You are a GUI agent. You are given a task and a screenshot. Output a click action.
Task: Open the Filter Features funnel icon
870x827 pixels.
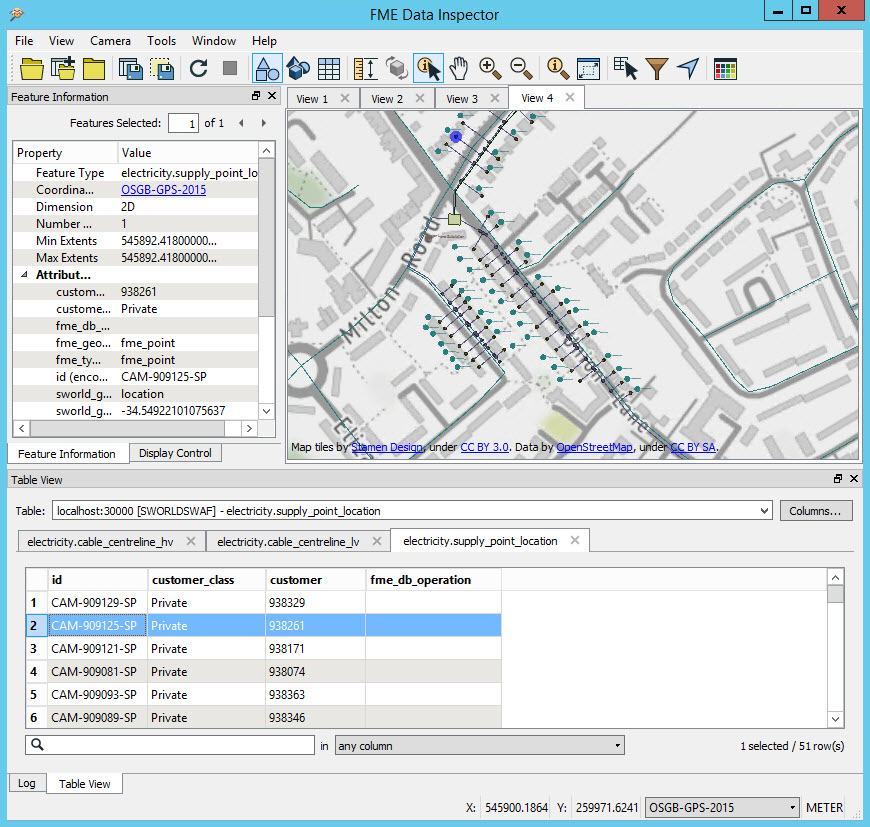pyautogui.click(x=656, y=69)
